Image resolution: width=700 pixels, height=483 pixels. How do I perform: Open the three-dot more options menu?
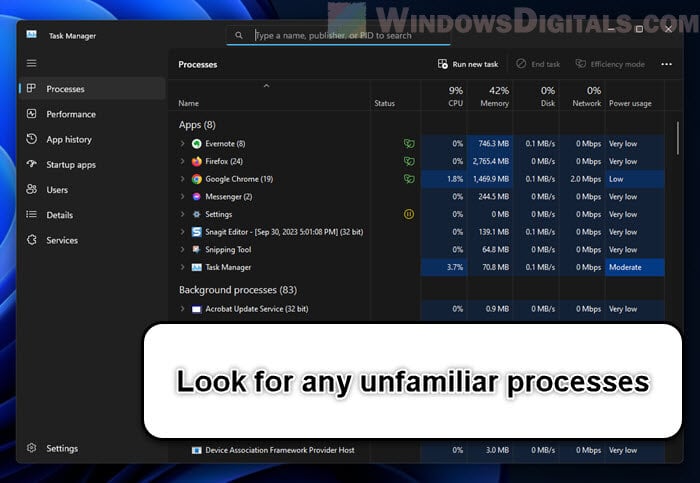click(667, 64)
